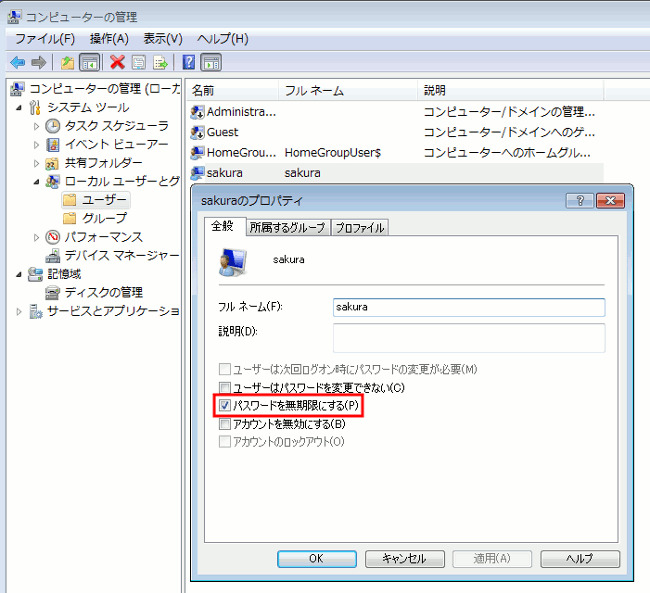This screenshot has width=650, height=593.
Task: Collapse the ローカル ユーザーとグループ tree node
Action: 37,181
